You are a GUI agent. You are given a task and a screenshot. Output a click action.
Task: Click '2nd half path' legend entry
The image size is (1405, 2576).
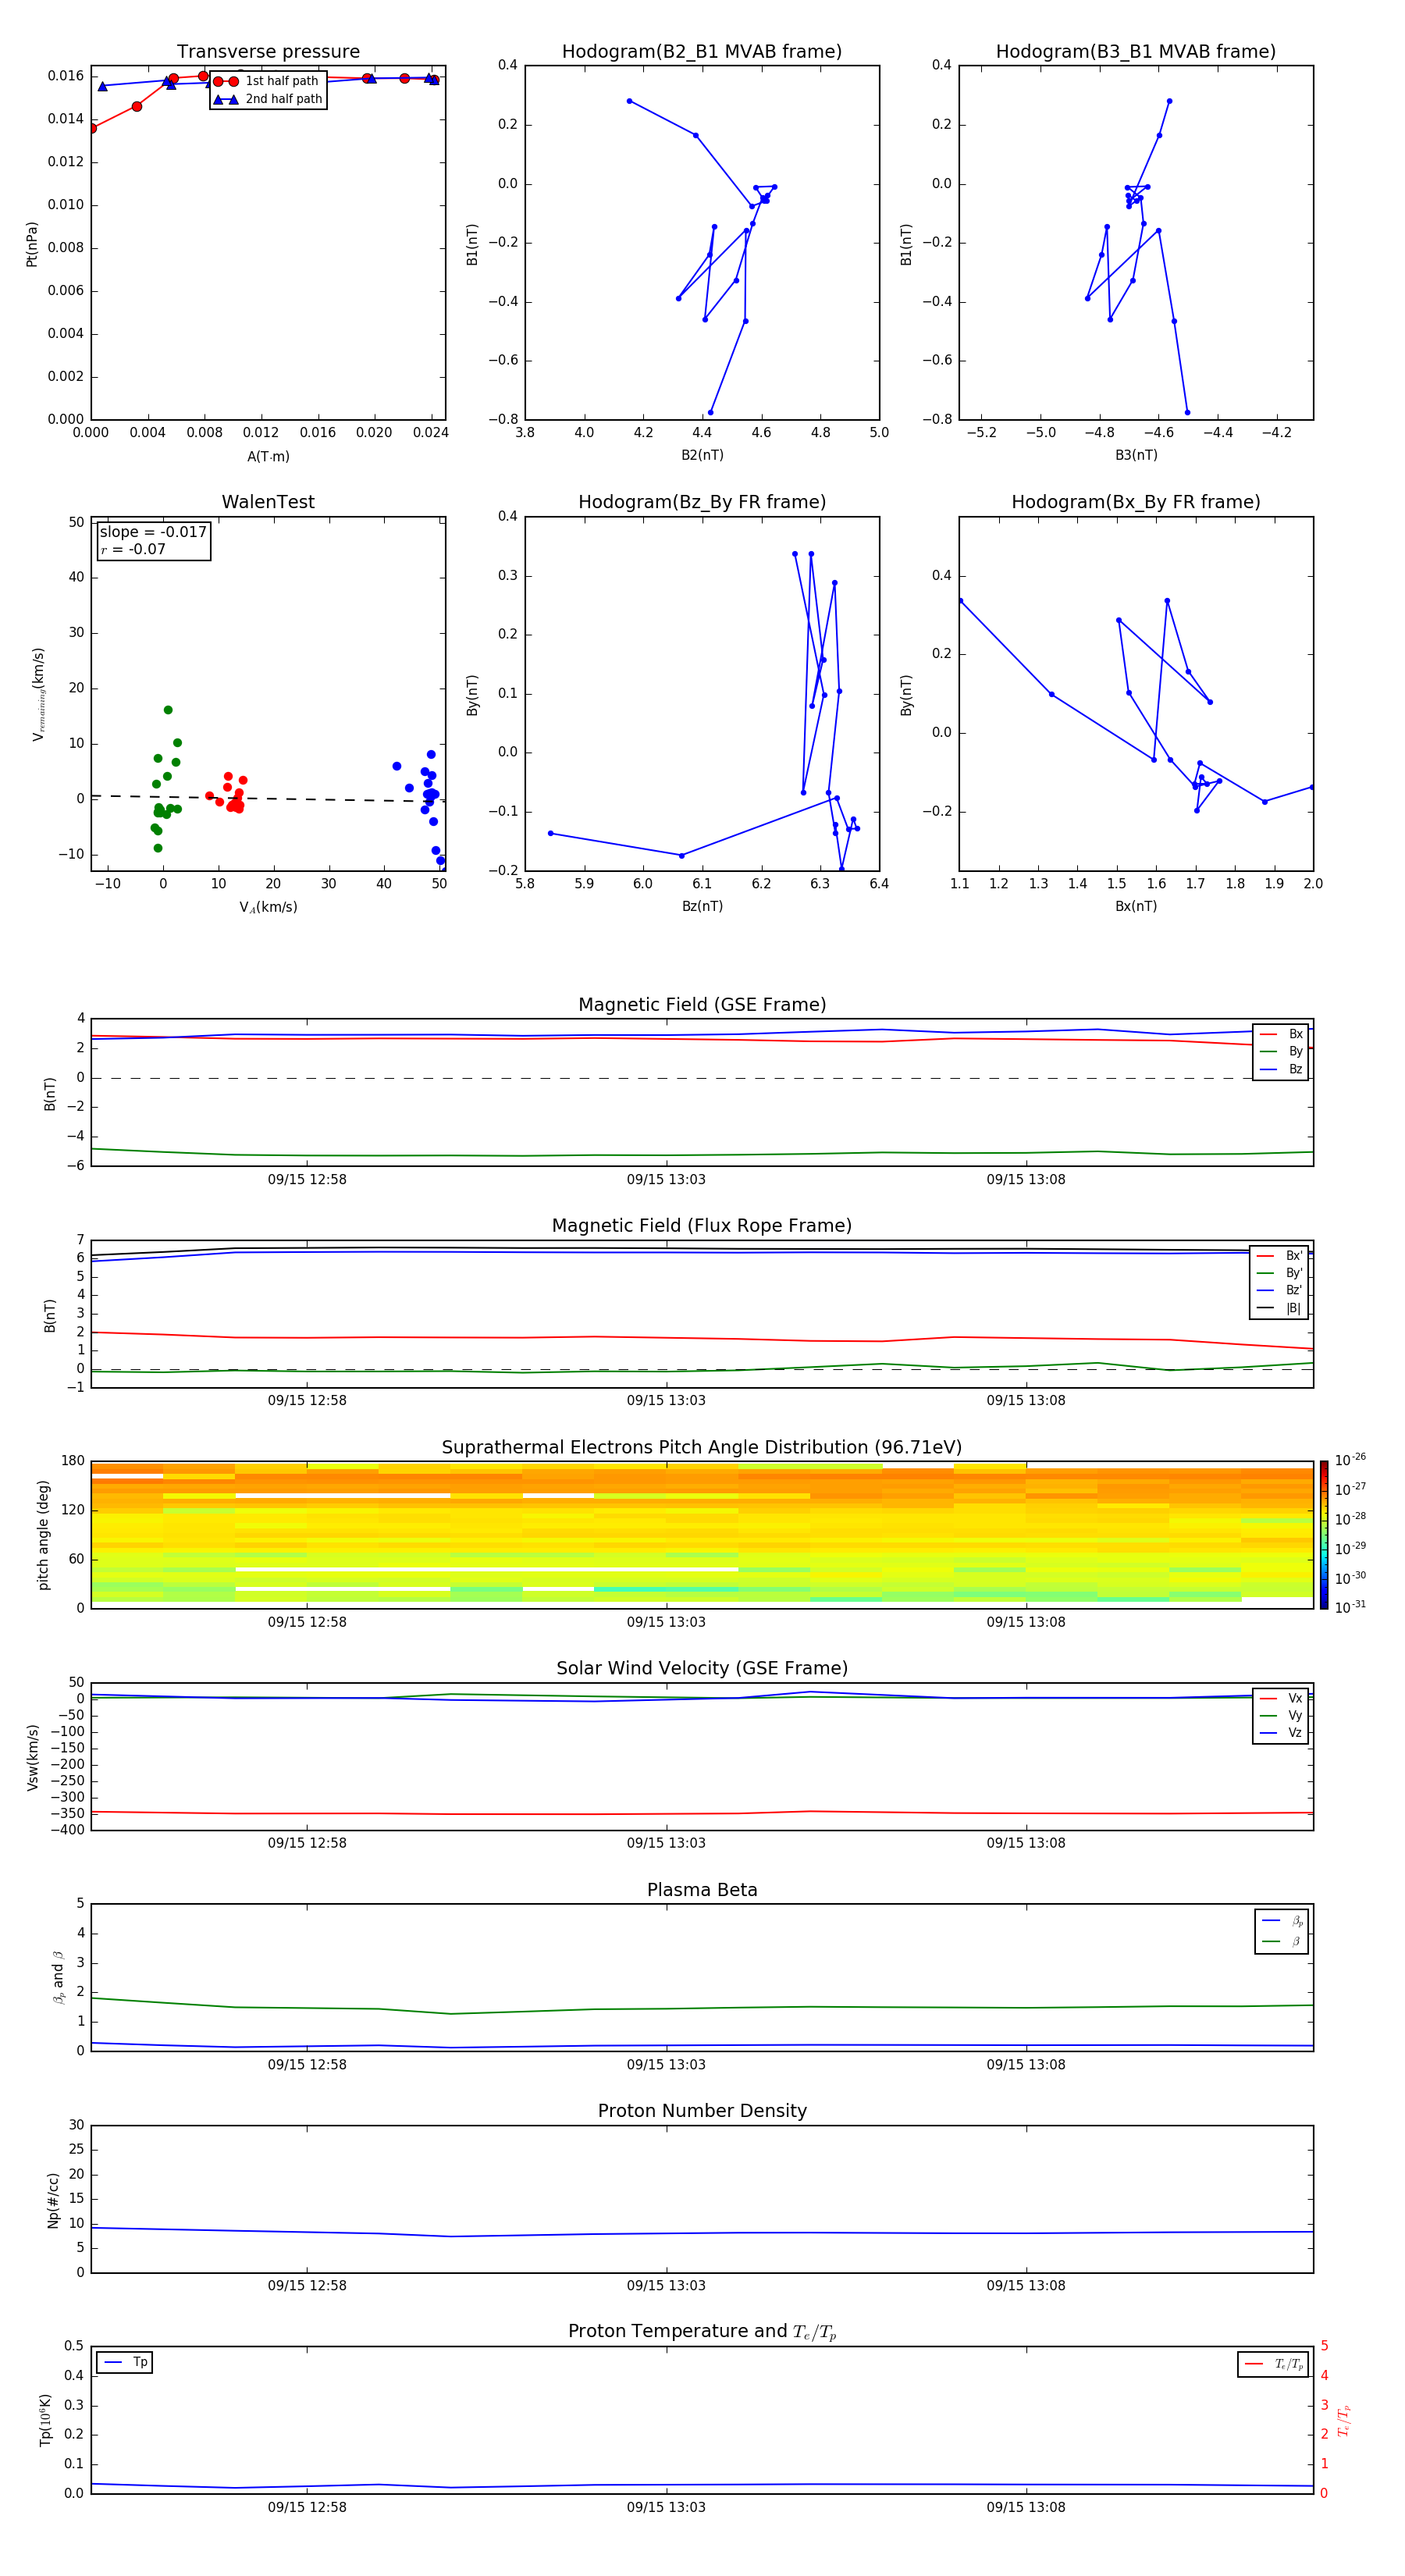[267, 99]
